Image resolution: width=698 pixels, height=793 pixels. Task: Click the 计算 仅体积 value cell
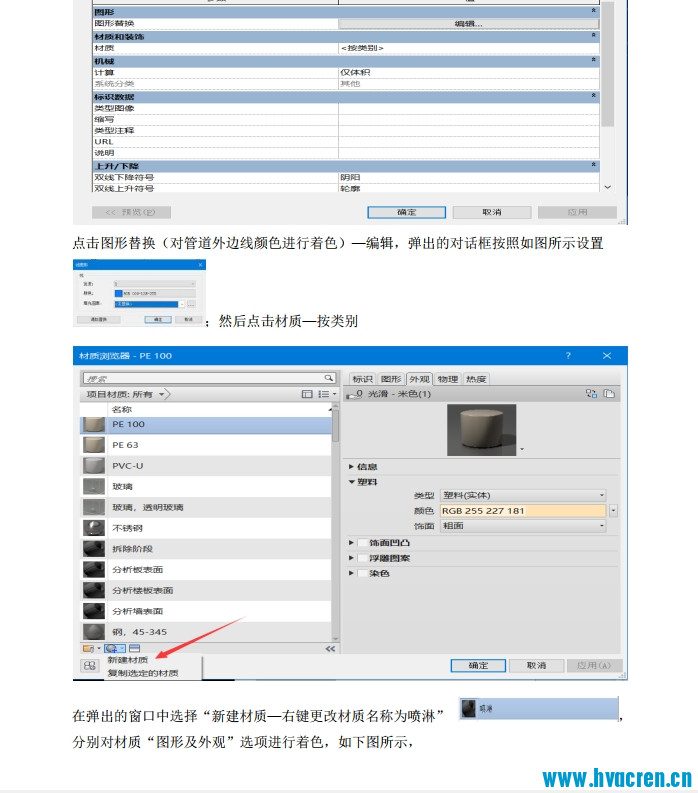pyautogui.click(x=469, y=72)
